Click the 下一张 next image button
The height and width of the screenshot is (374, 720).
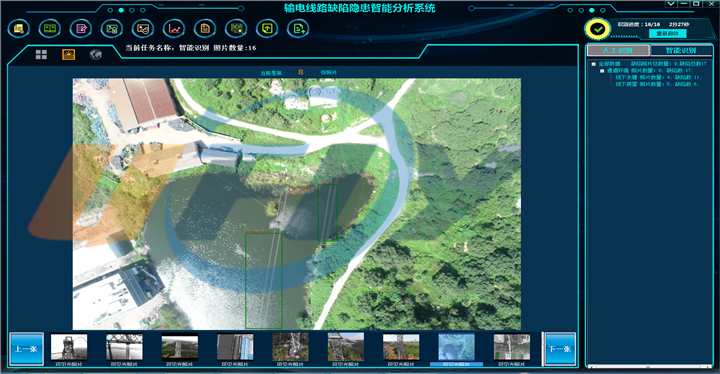(559, 349)
